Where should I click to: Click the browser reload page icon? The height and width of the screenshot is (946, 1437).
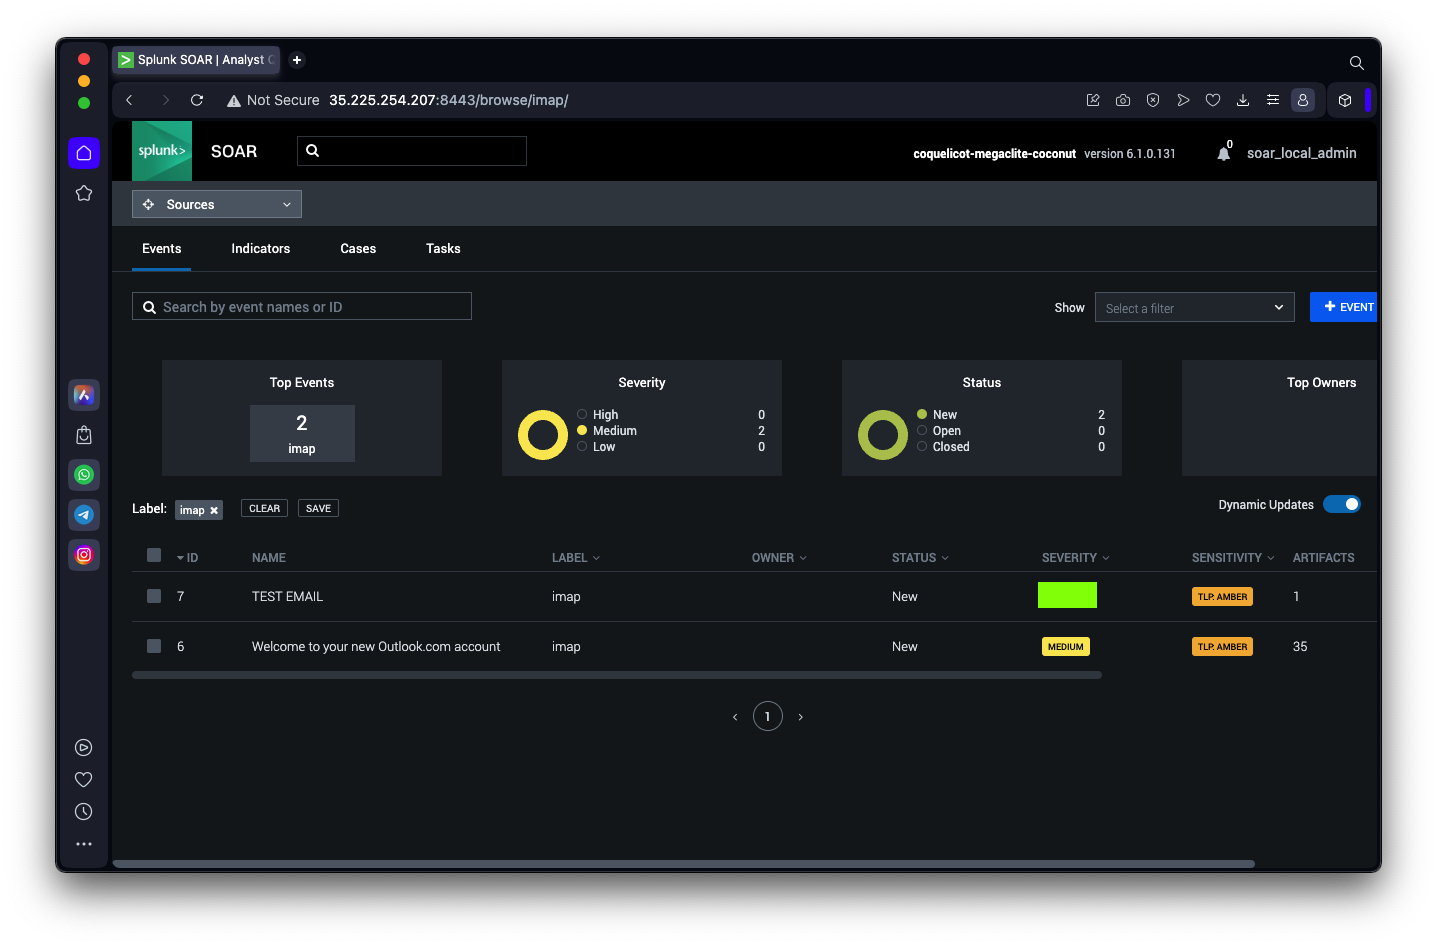(x=197, y=100)
